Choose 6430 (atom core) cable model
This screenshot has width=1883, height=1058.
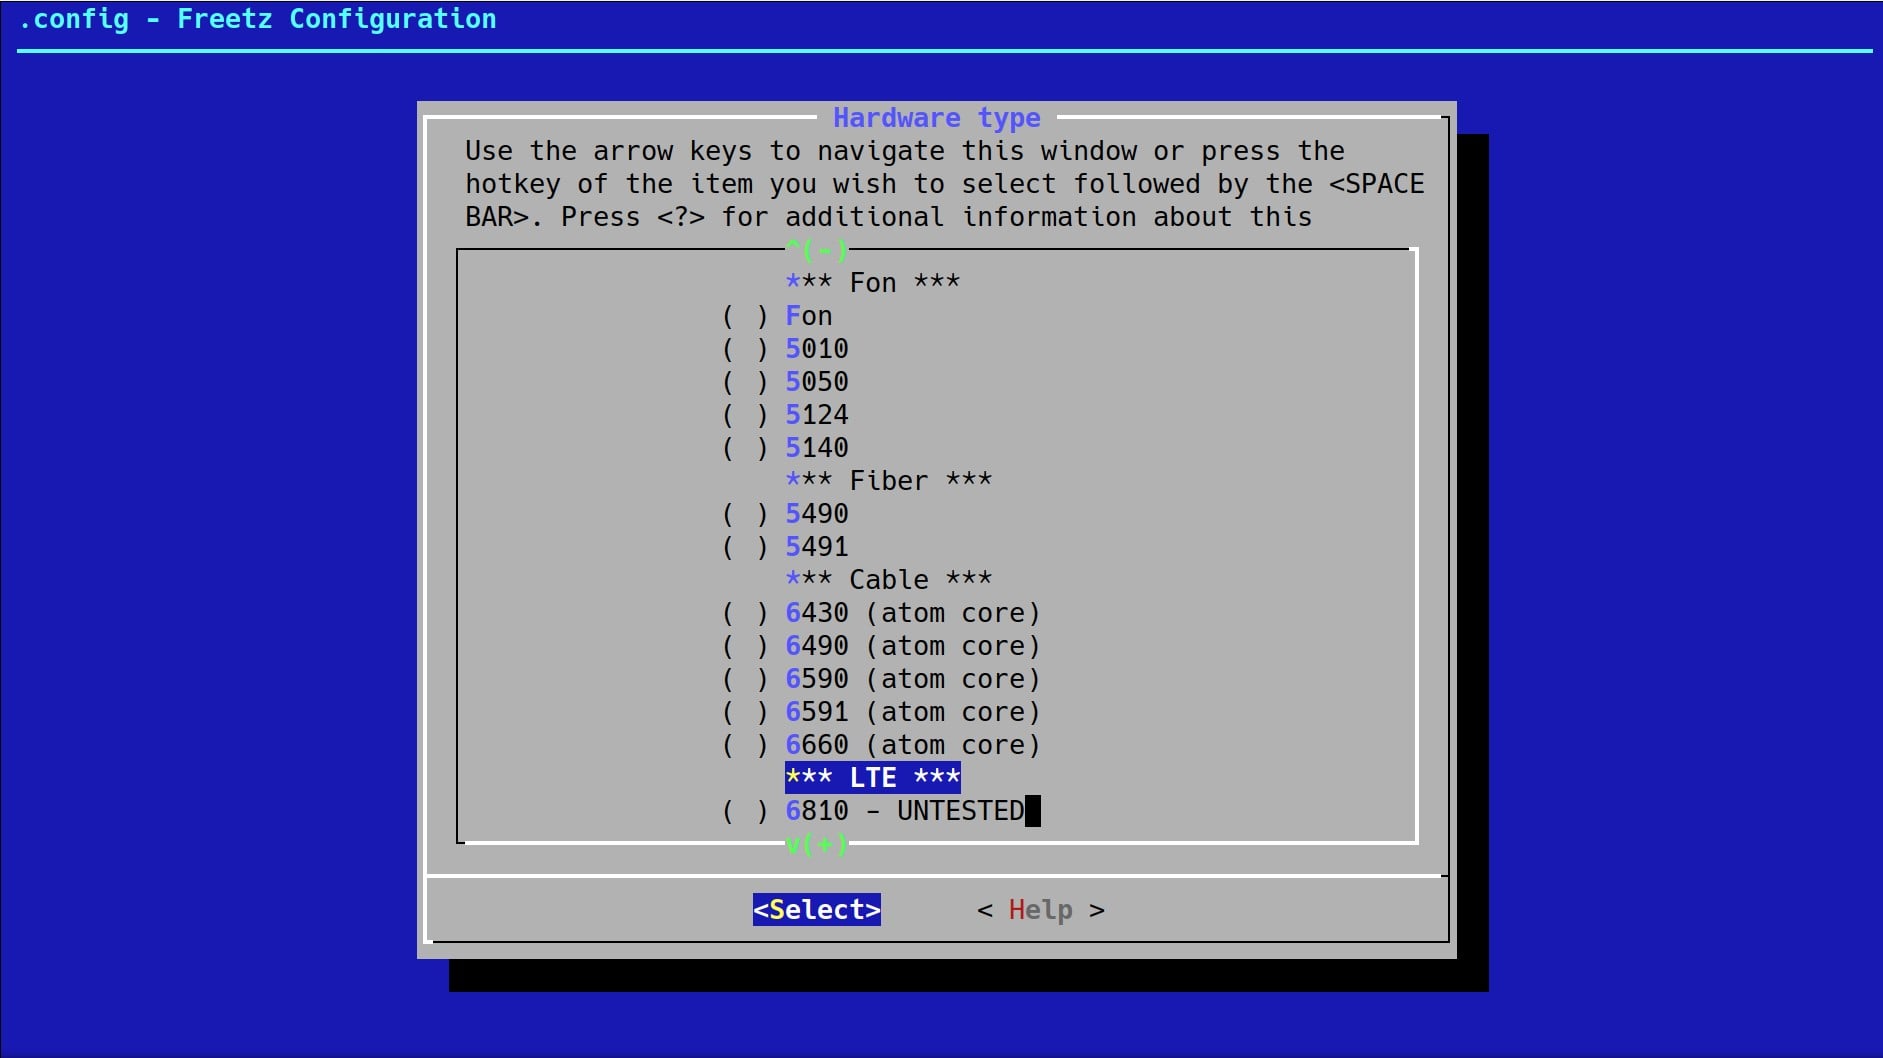911,613
